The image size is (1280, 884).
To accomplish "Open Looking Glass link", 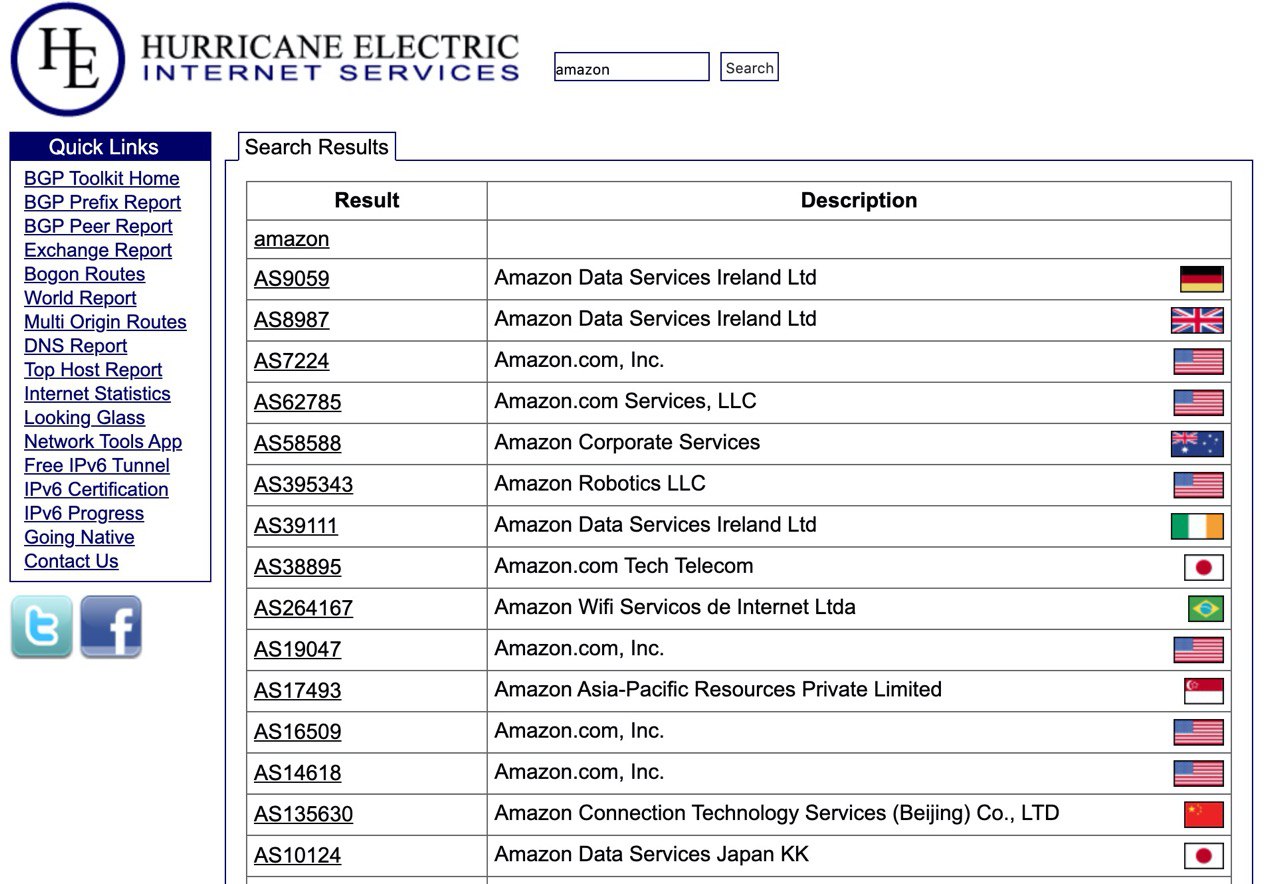I will pyautogui.click(x=84, y=418).
